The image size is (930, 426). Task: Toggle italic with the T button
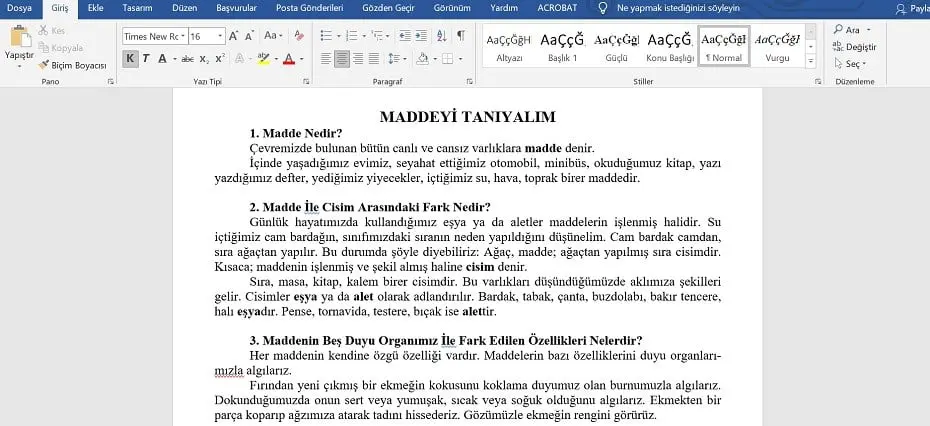(x=146, y=59)
